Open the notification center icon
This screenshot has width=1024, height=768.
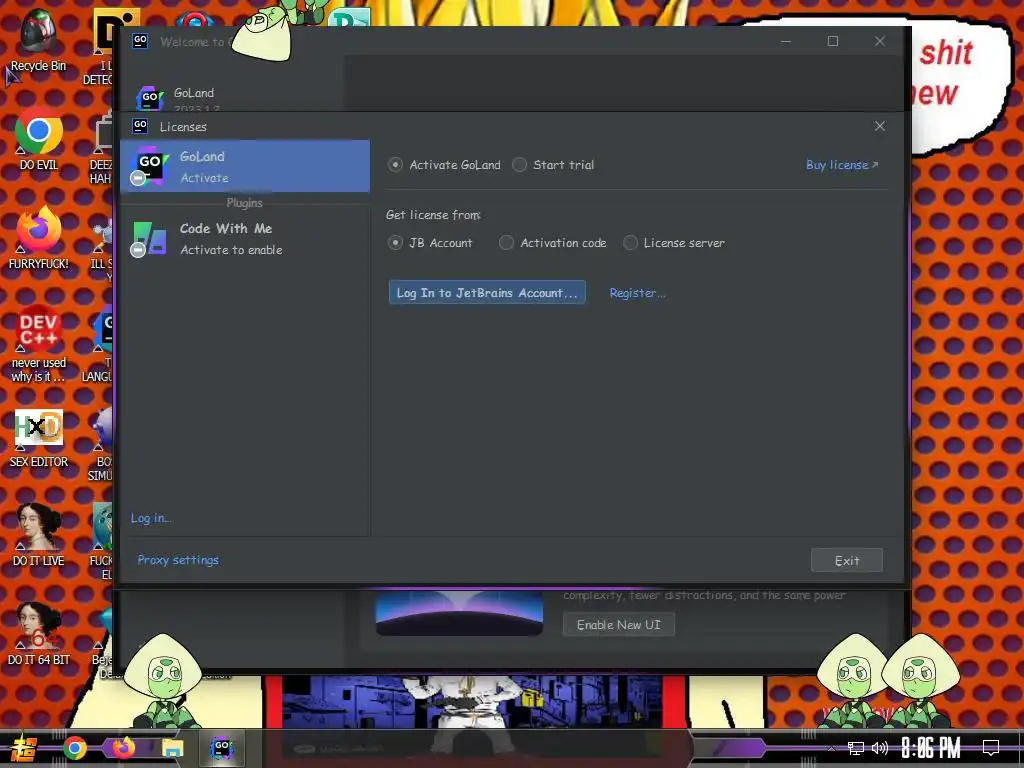coord(991,748)
